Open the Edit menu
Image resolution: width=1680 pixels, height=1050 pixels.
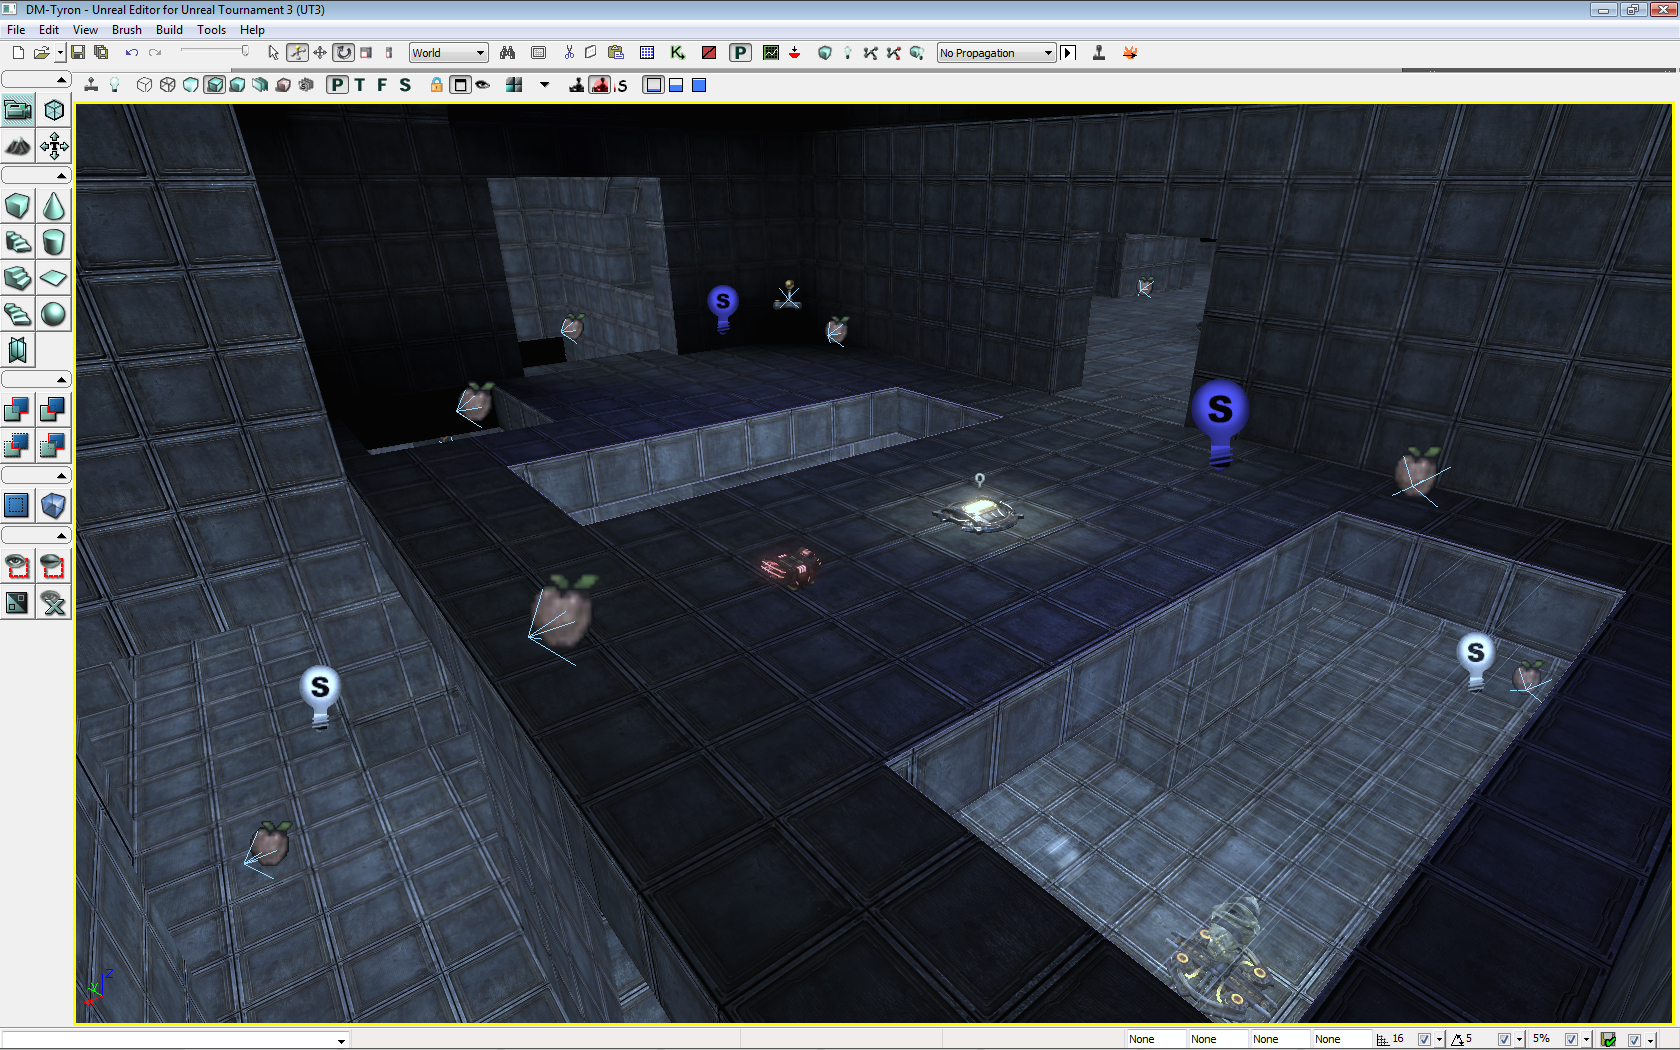49,30
